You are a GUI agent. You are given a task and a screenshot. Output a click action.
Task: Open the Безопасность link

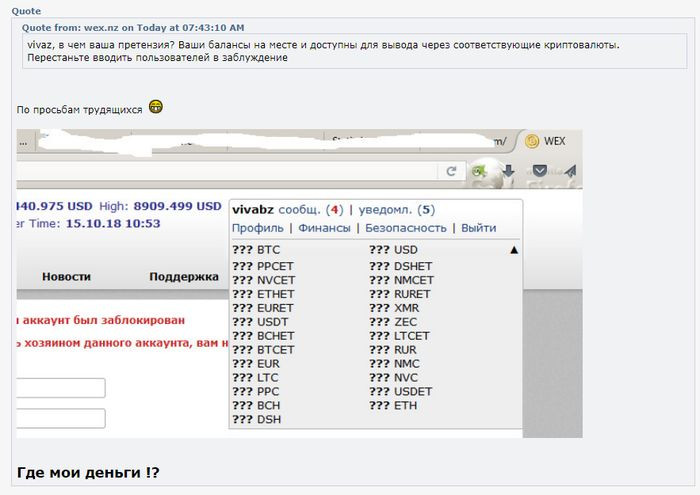(406, 228)
